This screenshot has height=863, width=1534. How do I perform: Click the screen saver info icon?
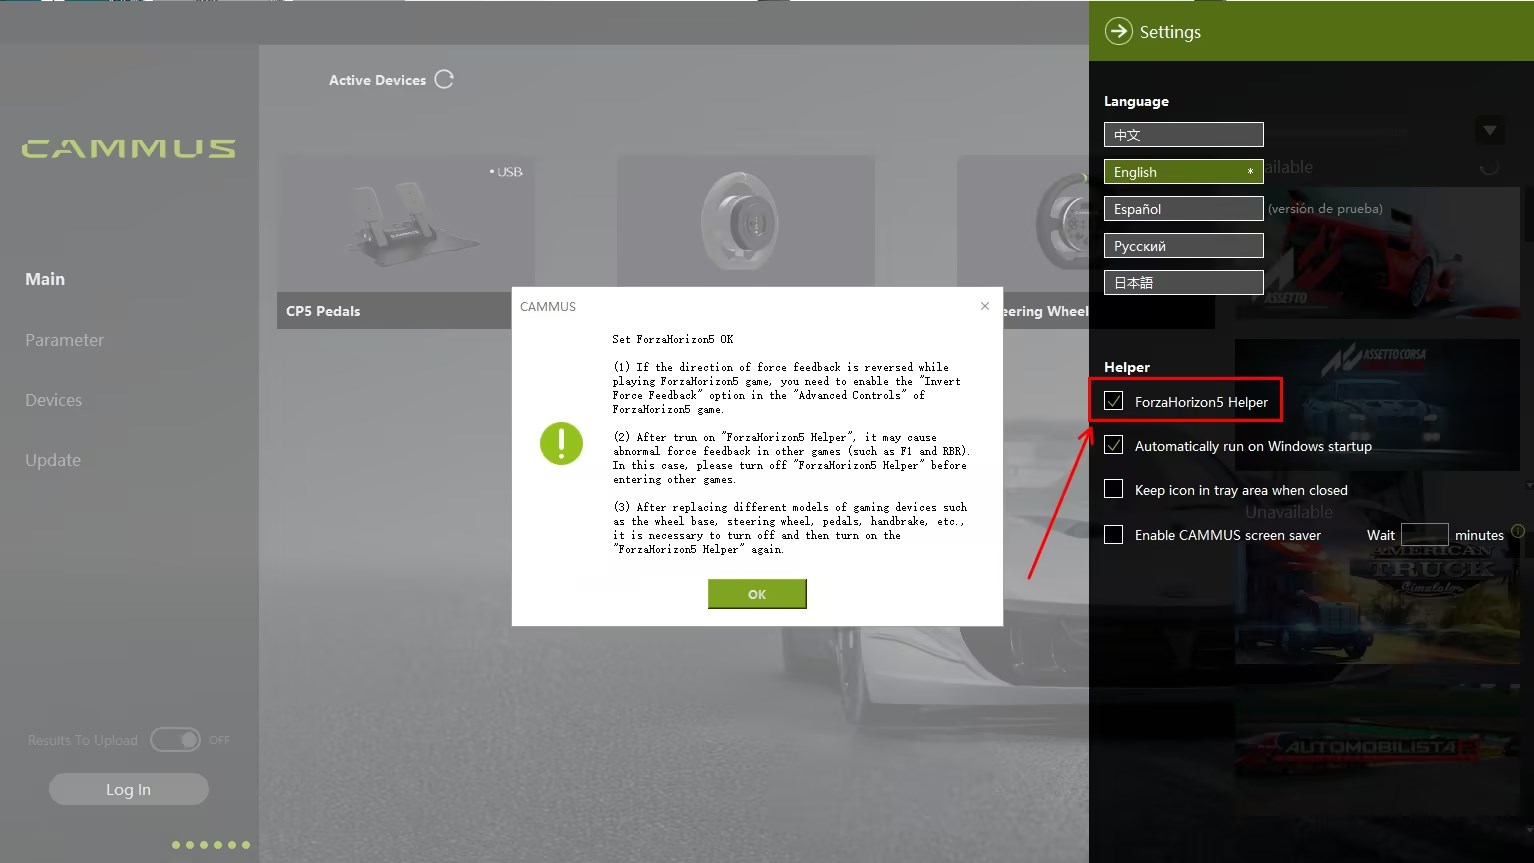(1518, 532)
